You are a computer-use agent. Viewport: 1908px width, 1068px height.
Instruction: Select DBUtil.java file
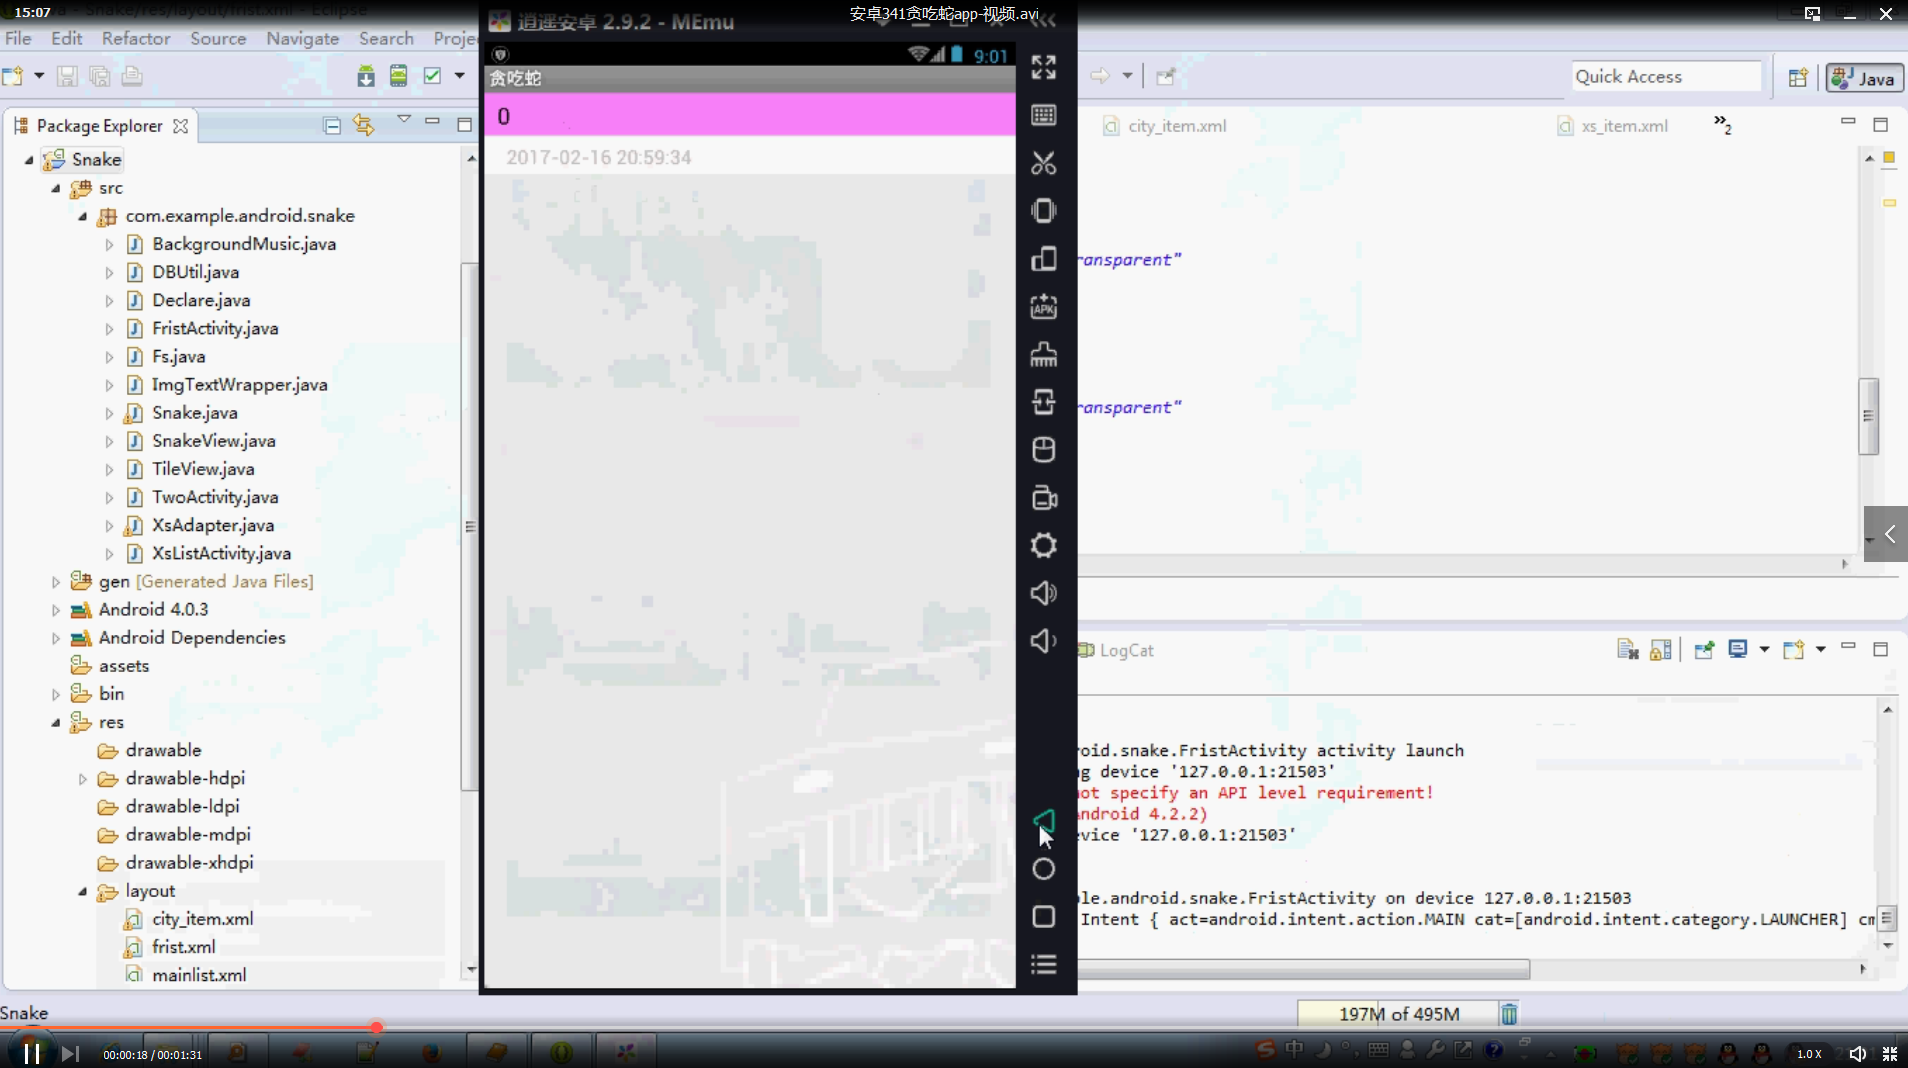pos(195,272)
